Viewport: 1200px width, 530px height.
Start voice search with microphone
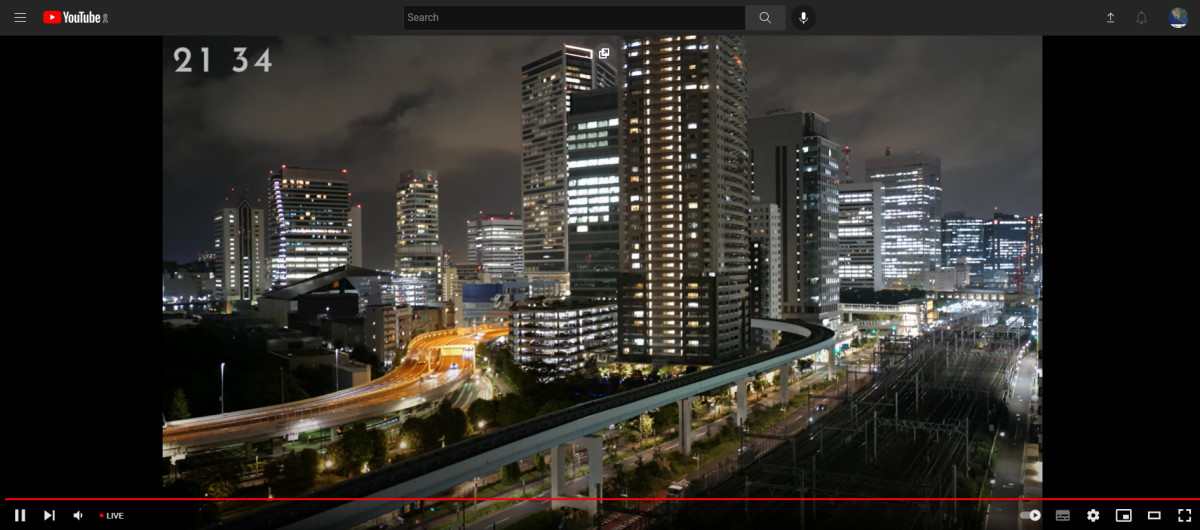tap(803, 17)
